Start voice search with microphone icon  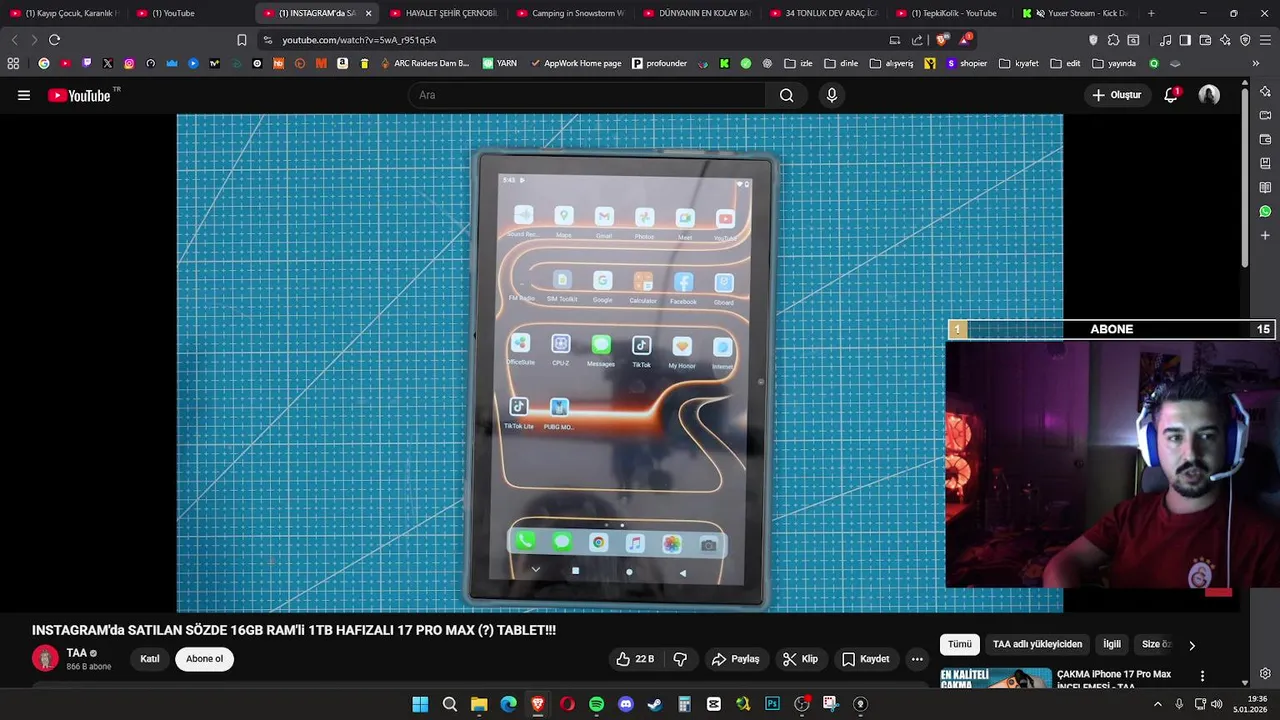[x=831, y=95]
